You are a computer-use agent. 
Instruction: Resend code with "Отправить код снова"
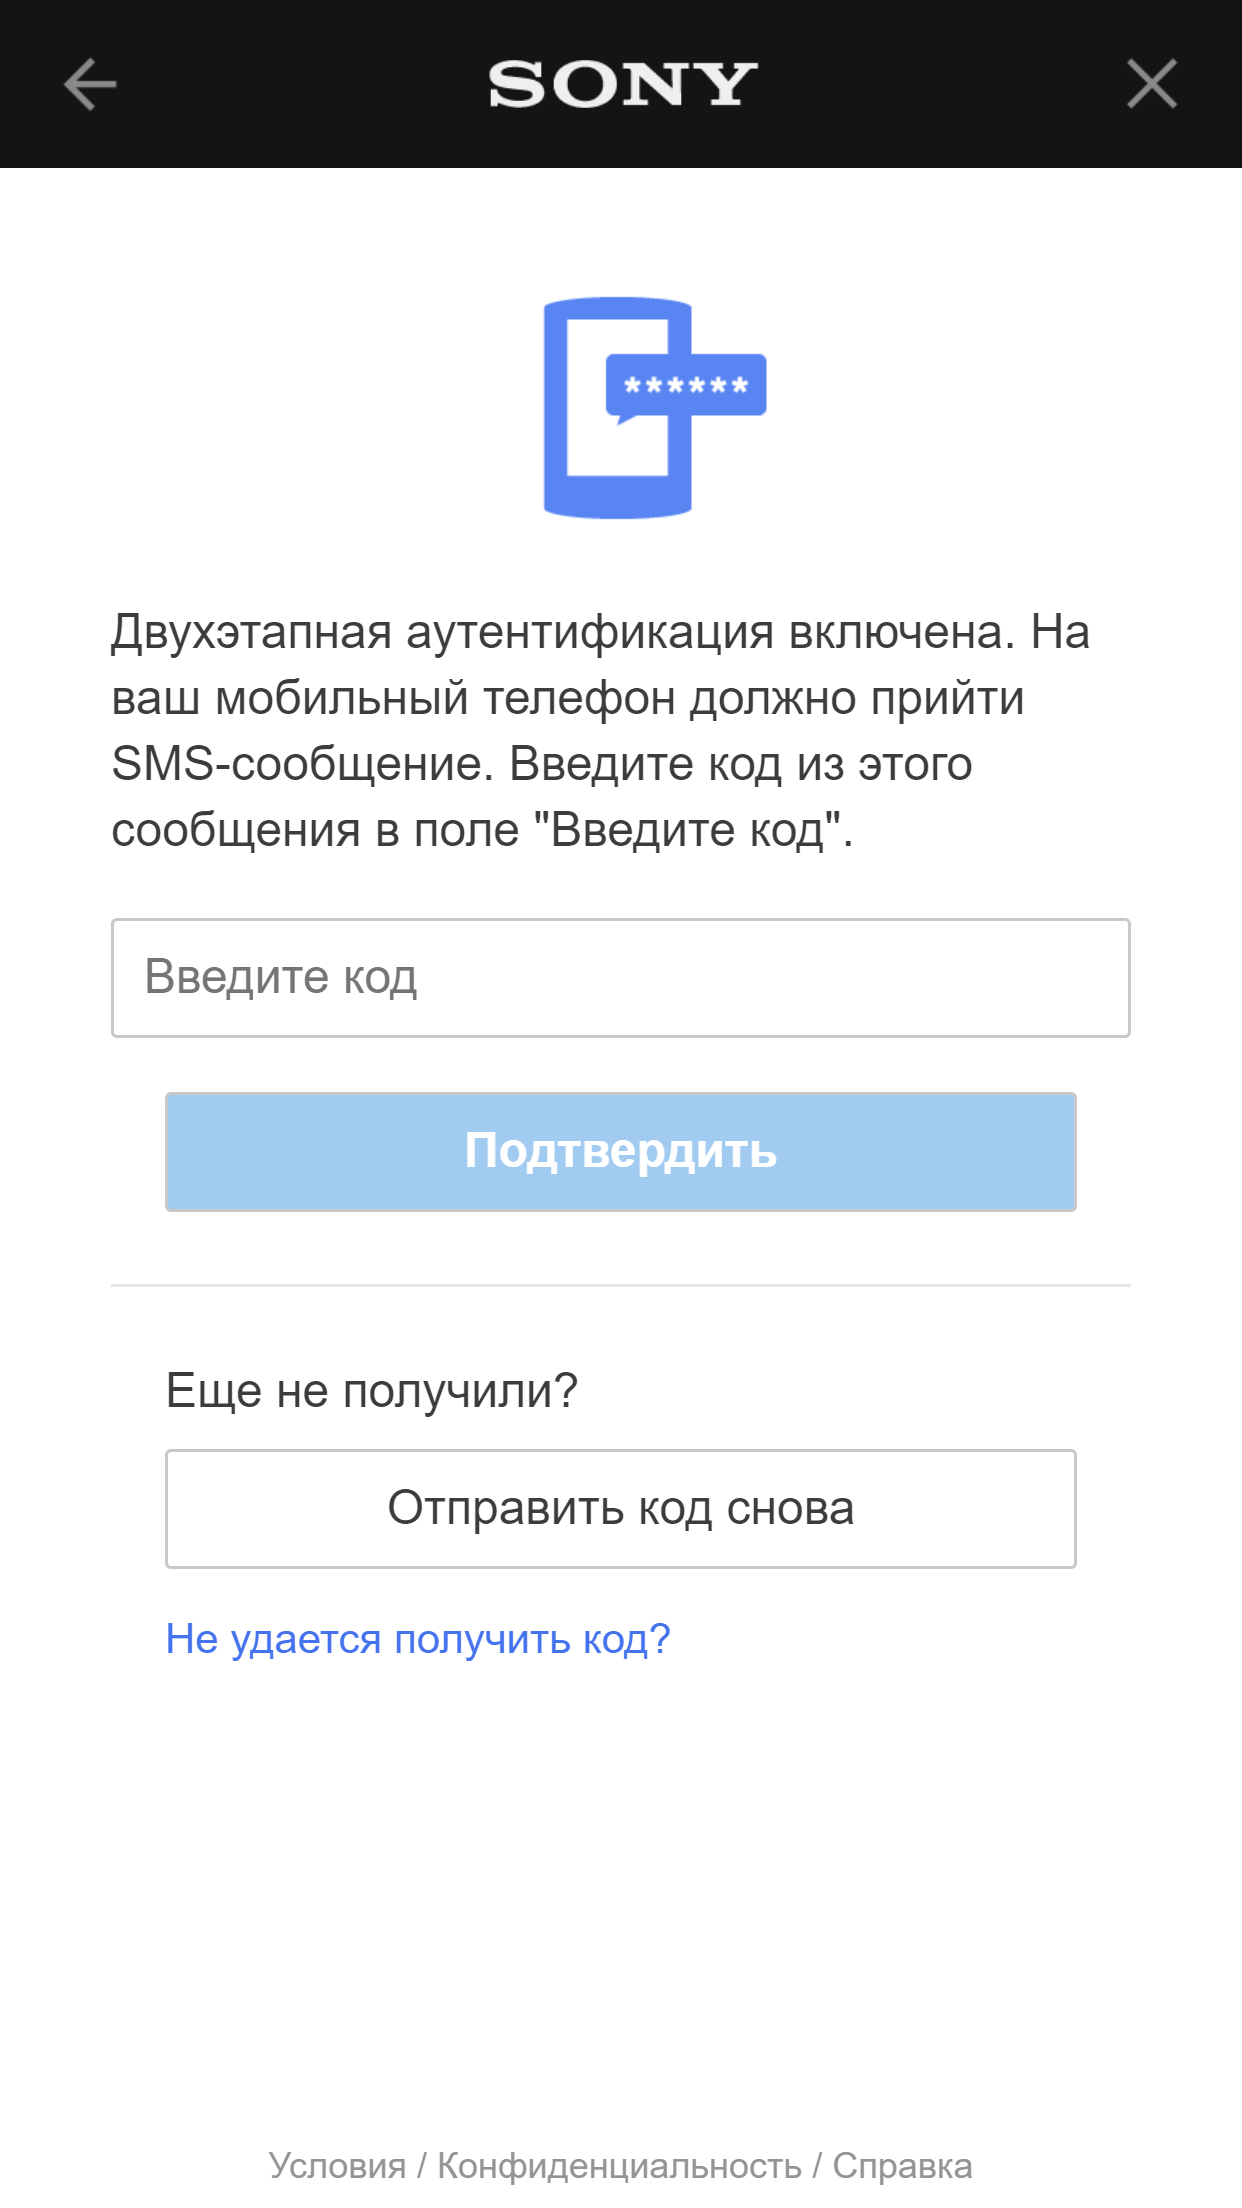pos(620,1508)
